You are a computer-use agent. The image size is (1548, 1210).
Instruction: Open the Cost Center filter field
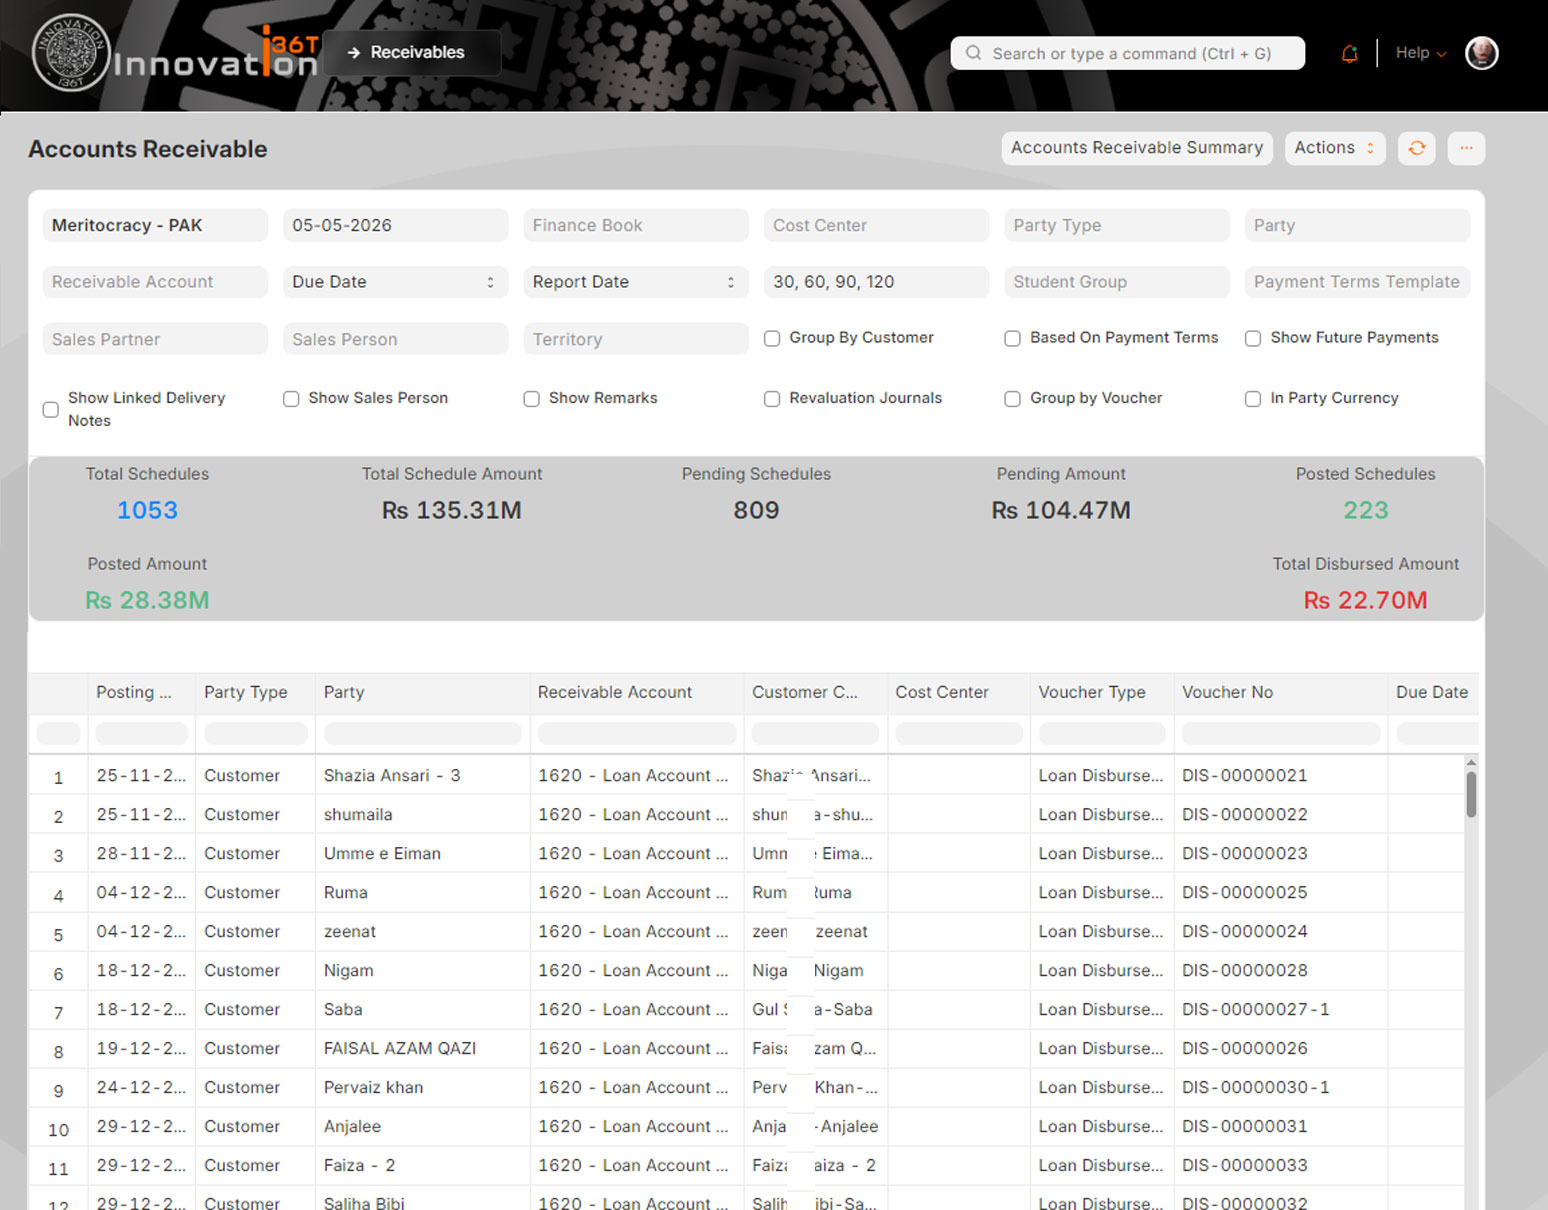pyautogui.click(x=876, y=225)
